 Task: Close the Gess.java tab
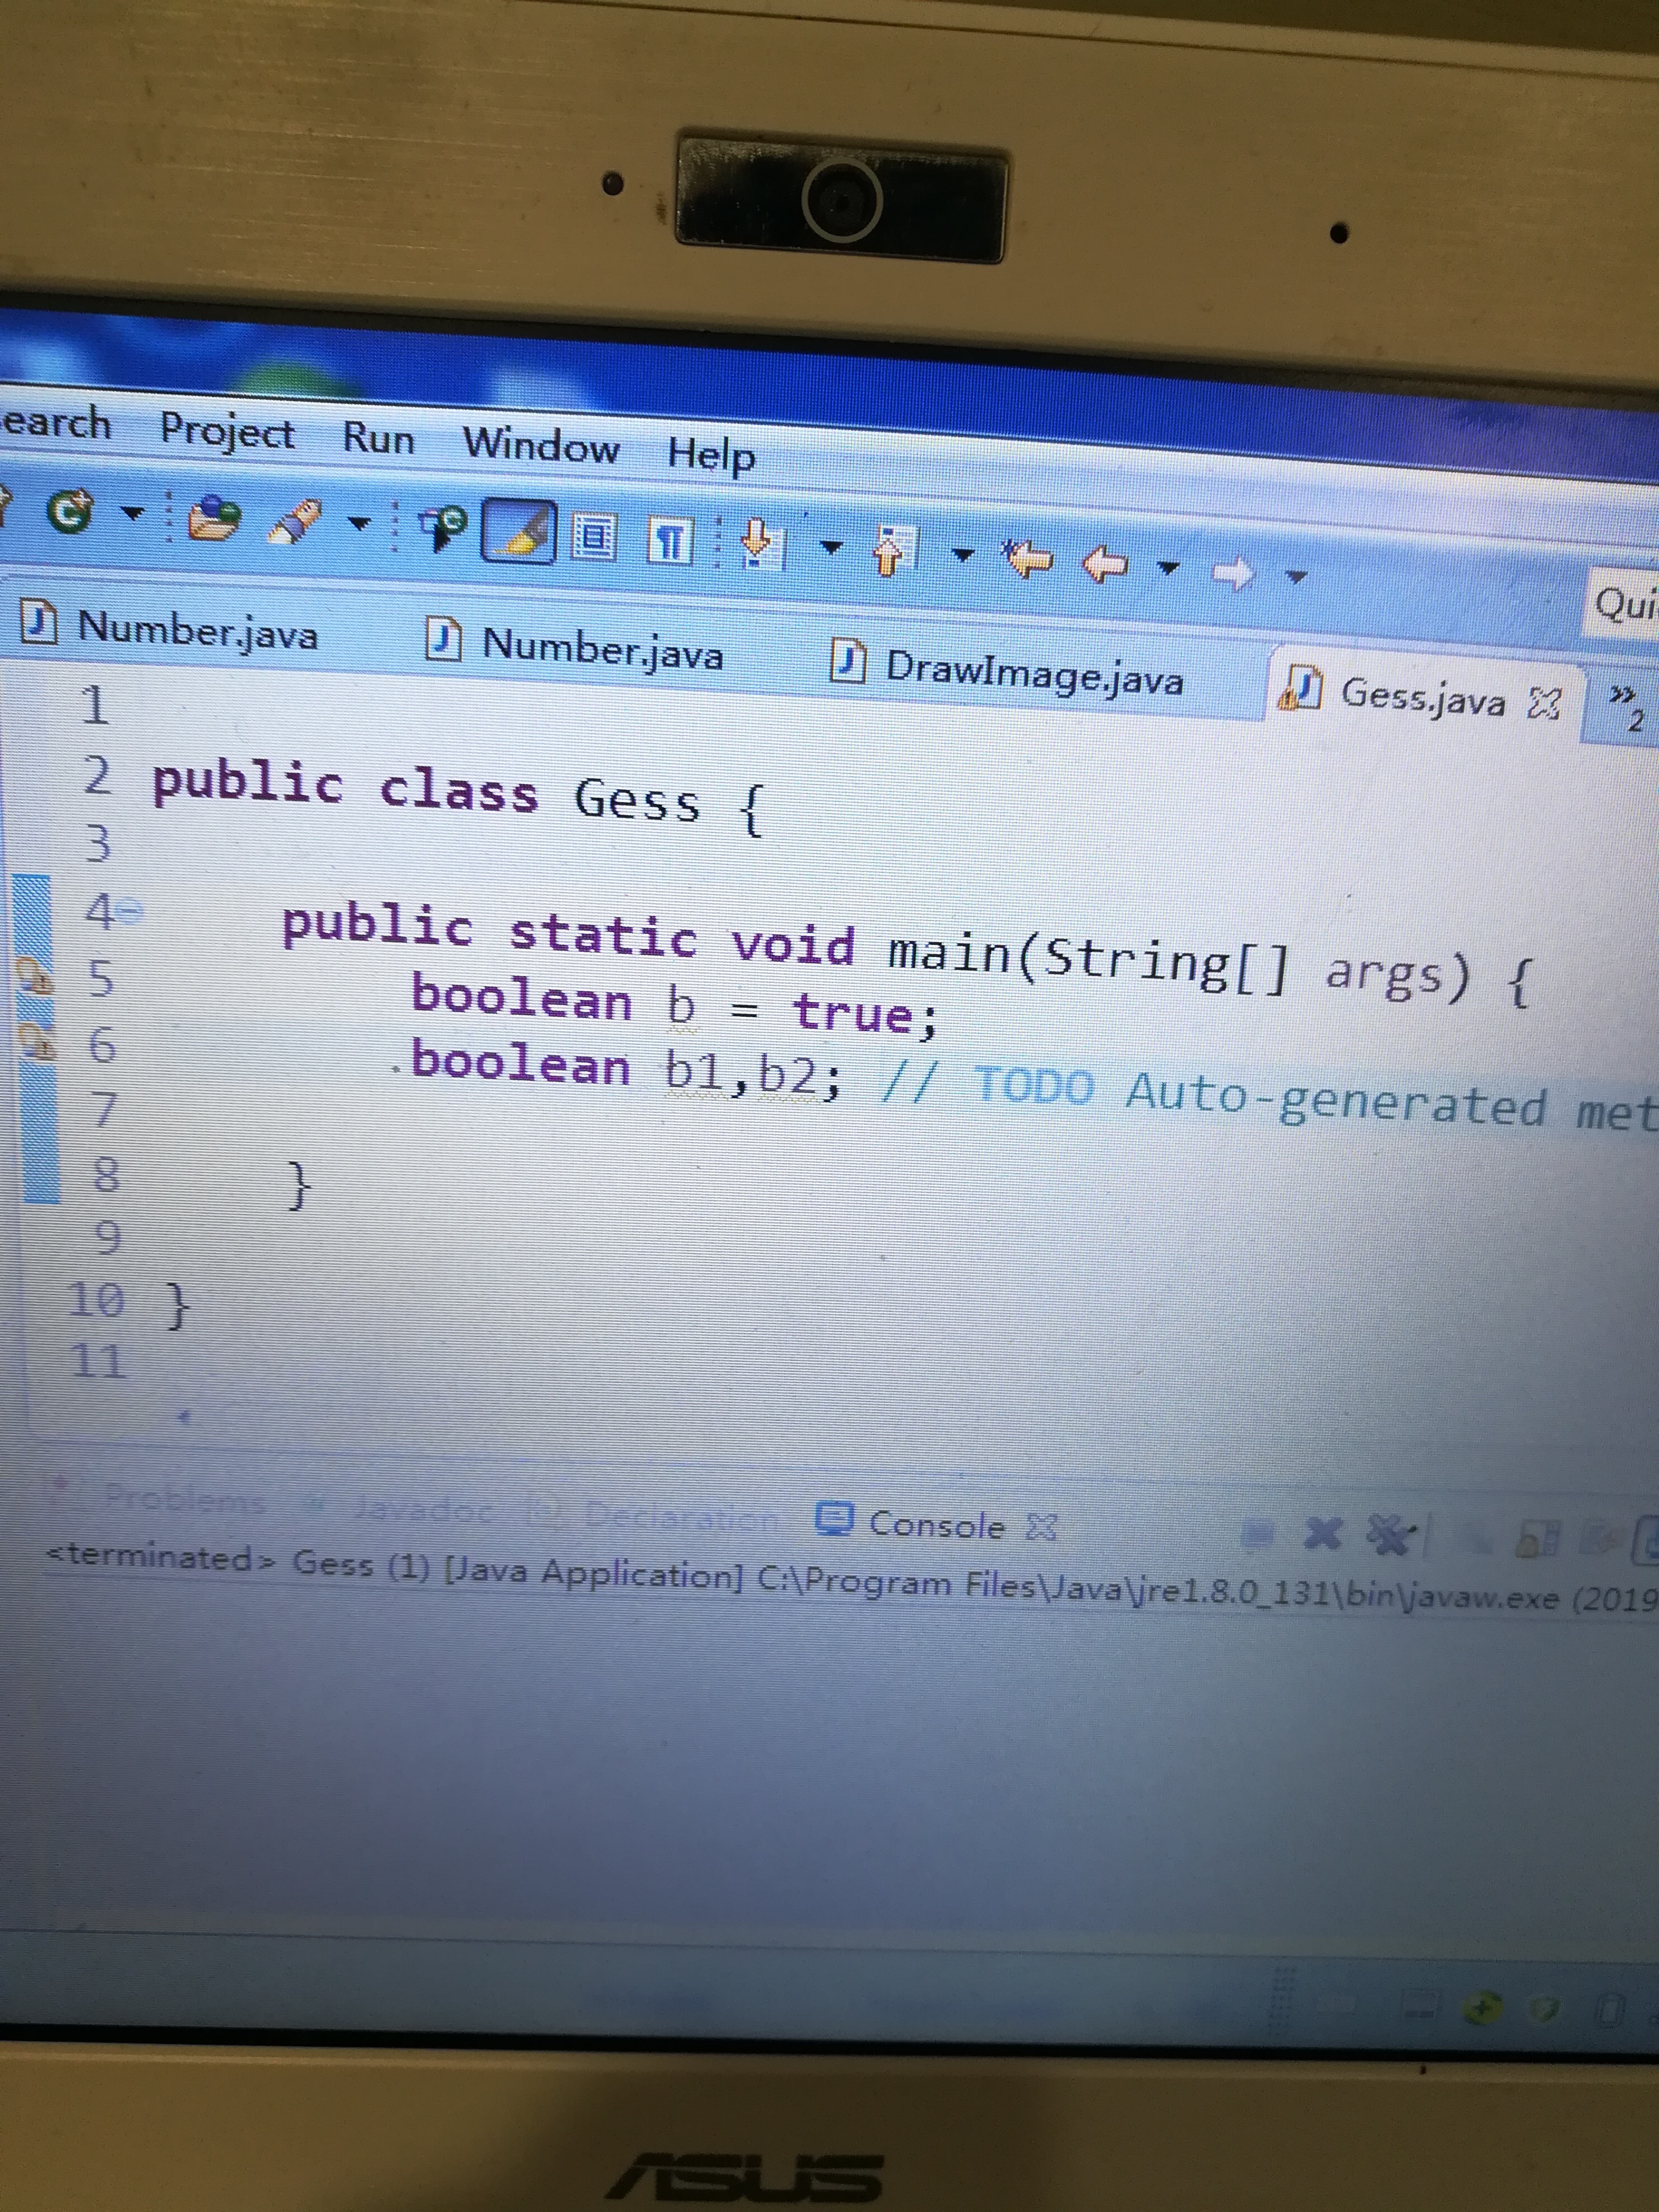(1544, 704)
